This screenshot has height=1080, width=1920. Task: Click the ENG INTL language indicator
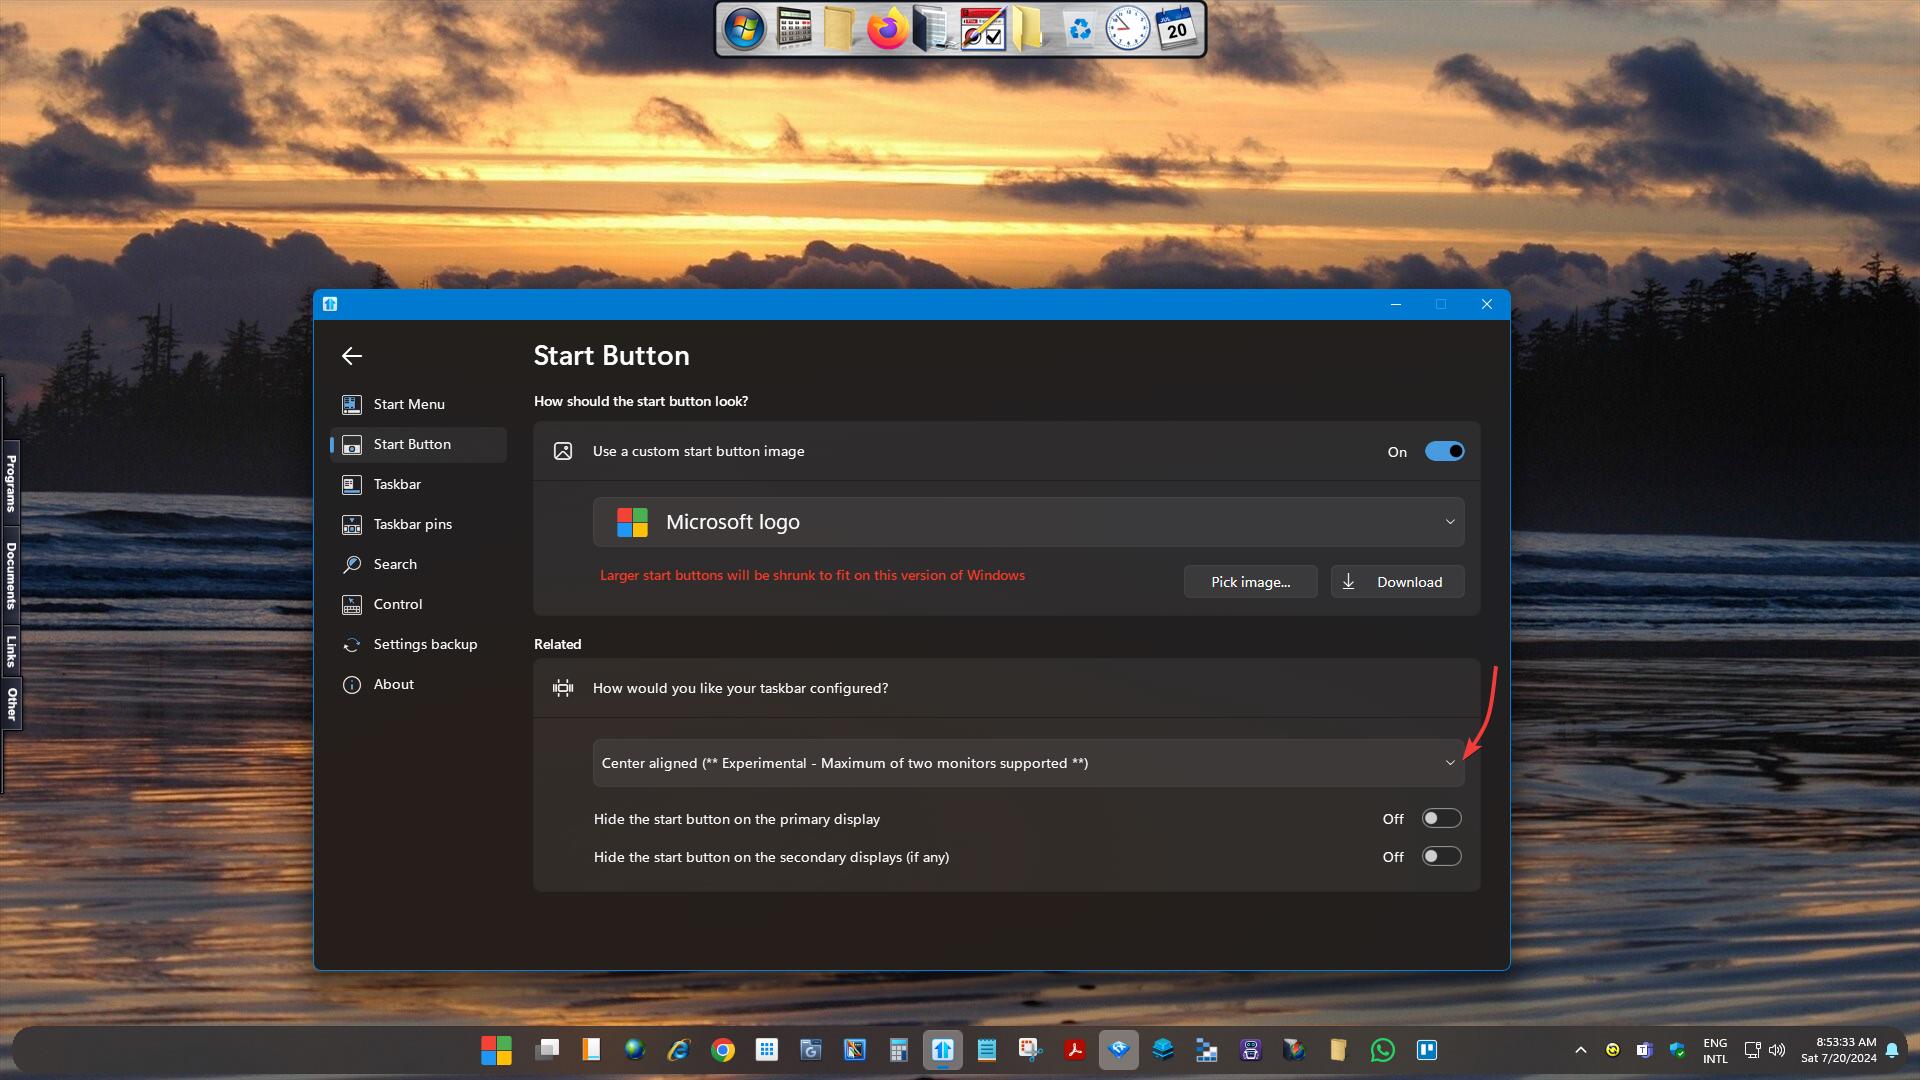(x=1715, y=1050)
